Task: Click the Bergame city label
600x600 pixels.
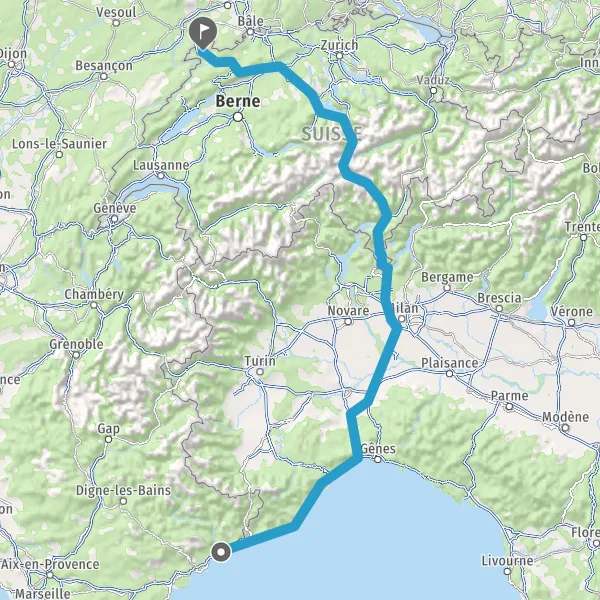Action: pyautogui.click(x=447, y=277)
